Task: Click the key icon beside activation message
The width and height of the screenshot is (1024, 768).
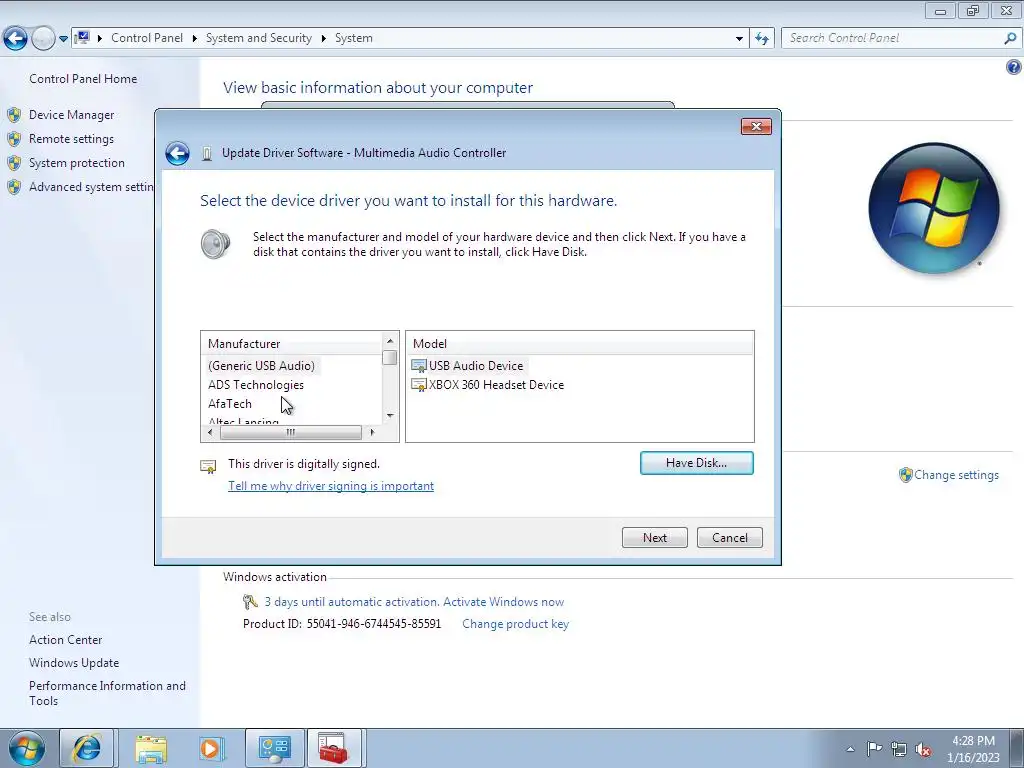Action: 250,601
